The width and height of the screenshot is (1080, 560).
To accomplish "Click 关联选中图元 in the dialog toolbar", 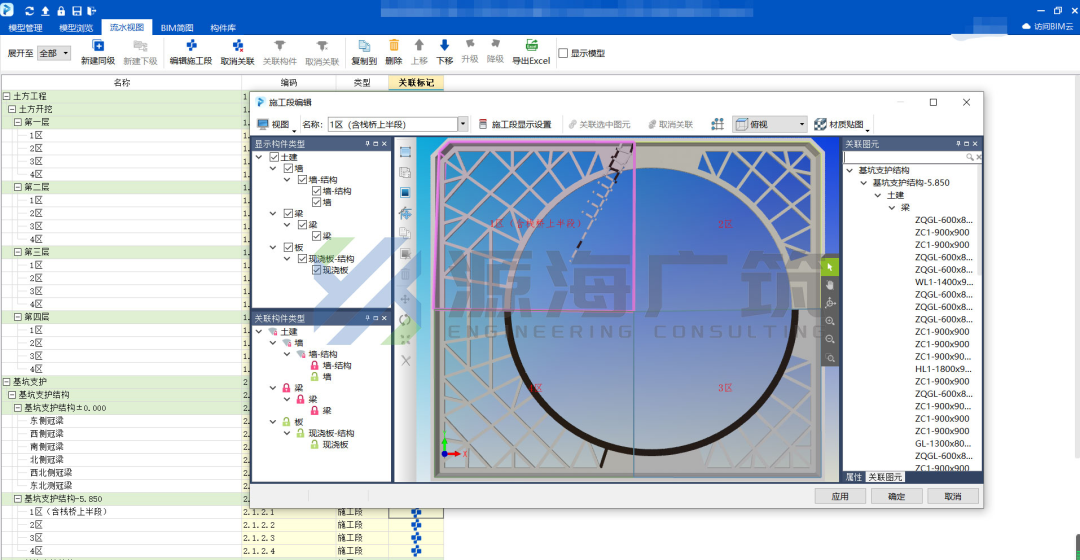I will [x=599, y=125].
